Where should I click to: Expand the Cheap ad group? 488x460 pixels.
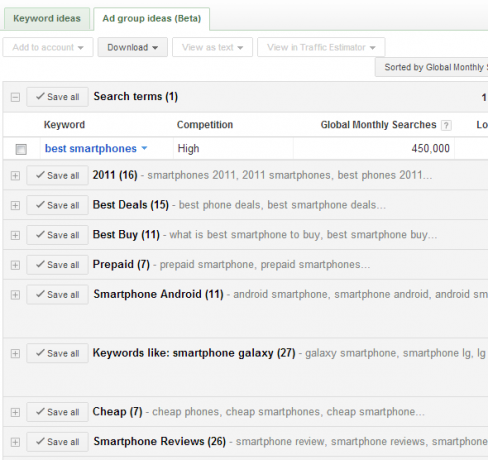15,412
